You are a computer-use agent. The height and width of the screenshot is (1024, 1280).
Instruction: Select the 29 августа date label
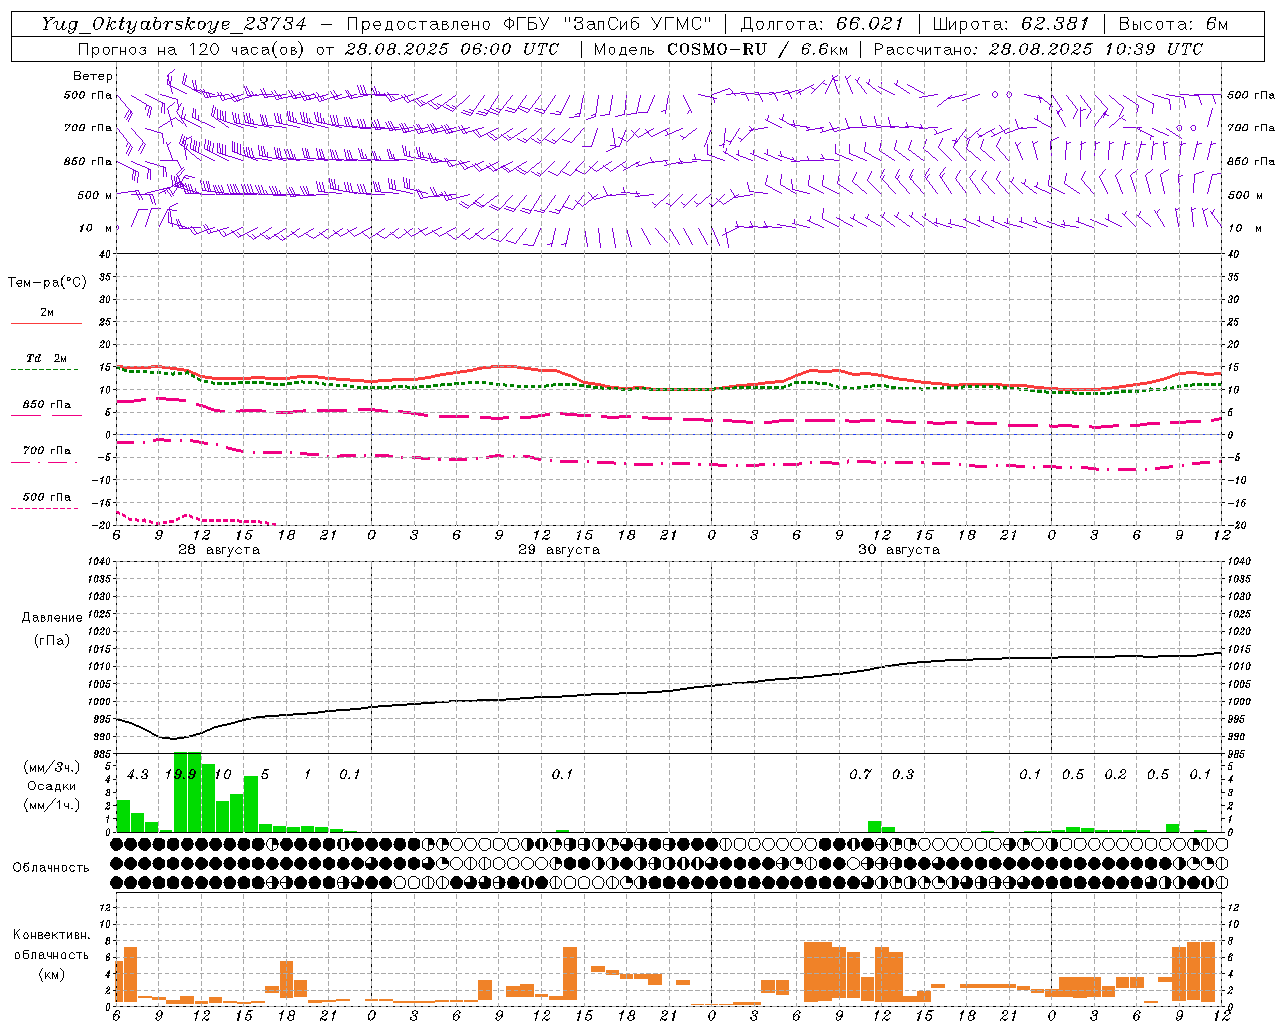pyautogui.click(x=559, y=550)
